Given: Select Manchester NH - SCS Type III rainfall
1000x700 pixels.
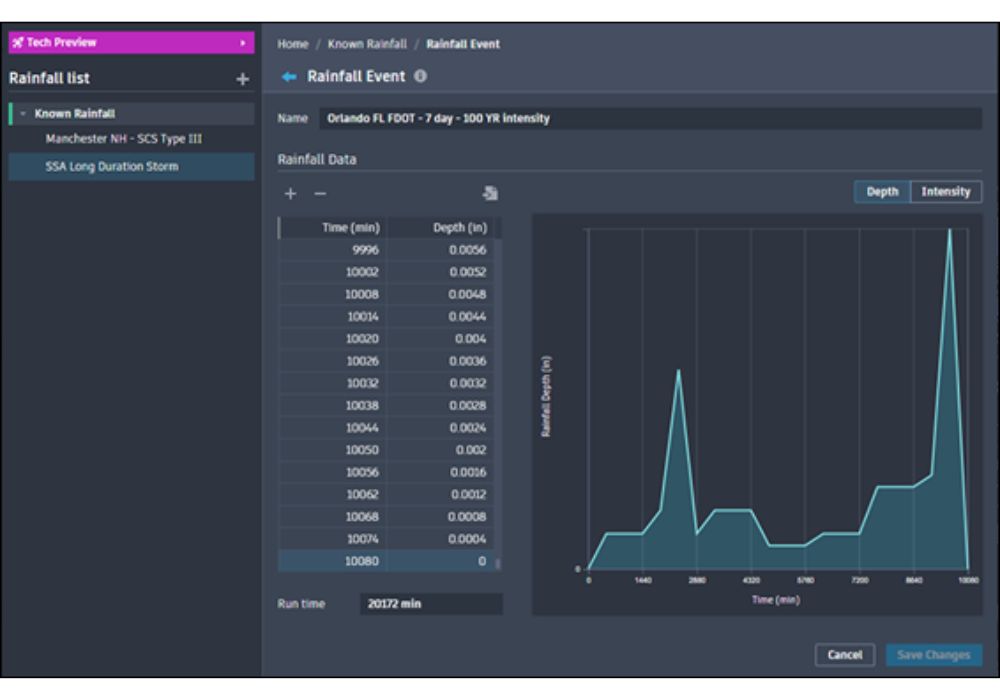Looking at the screenshot, I should click(x=125, y=139).
